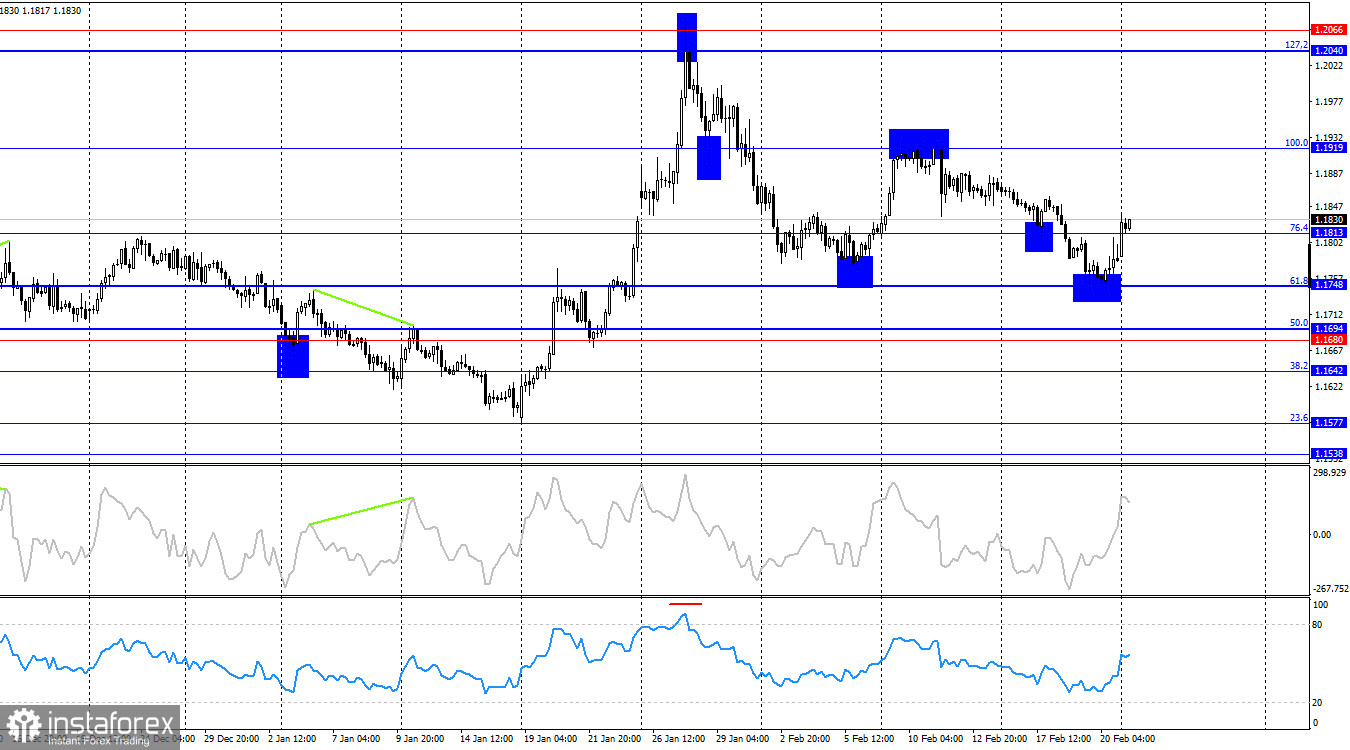Click the Instant Forex Trading text
This screenshot has width=1350, height=750.
click(x=97, y=738)
